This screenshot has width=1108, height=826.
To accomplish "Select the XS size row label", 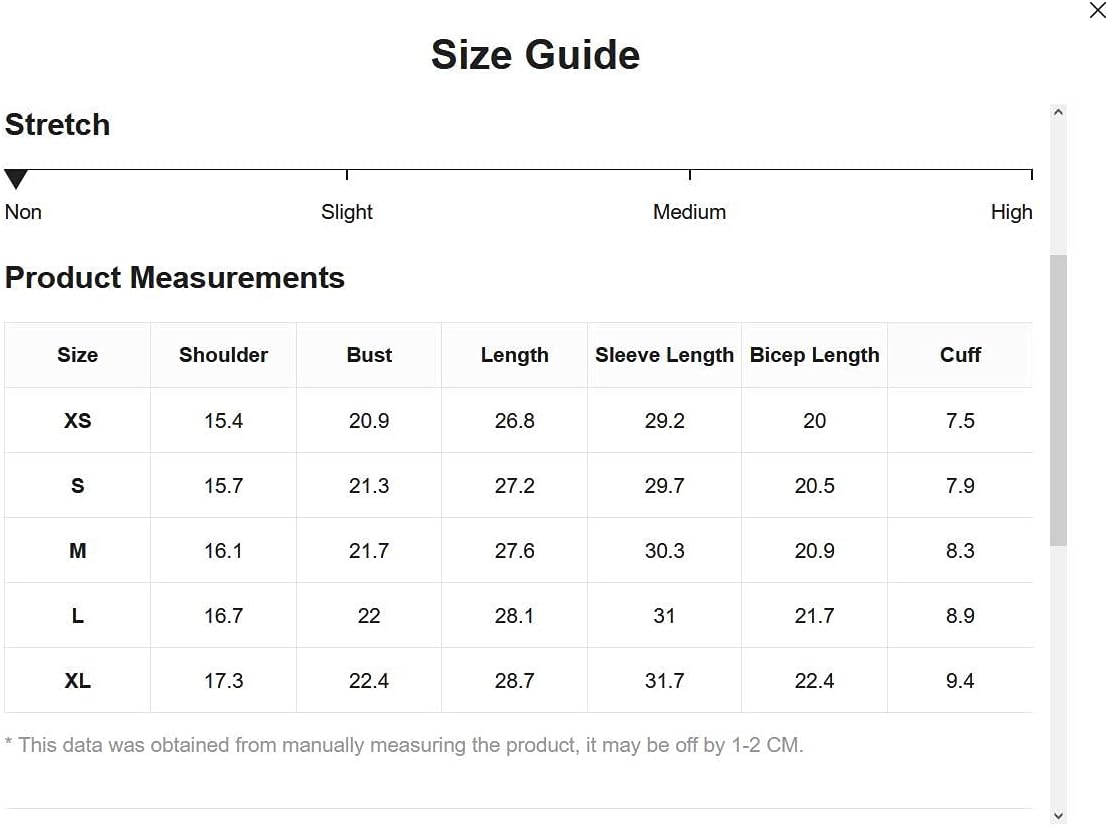I will [78, 420].
